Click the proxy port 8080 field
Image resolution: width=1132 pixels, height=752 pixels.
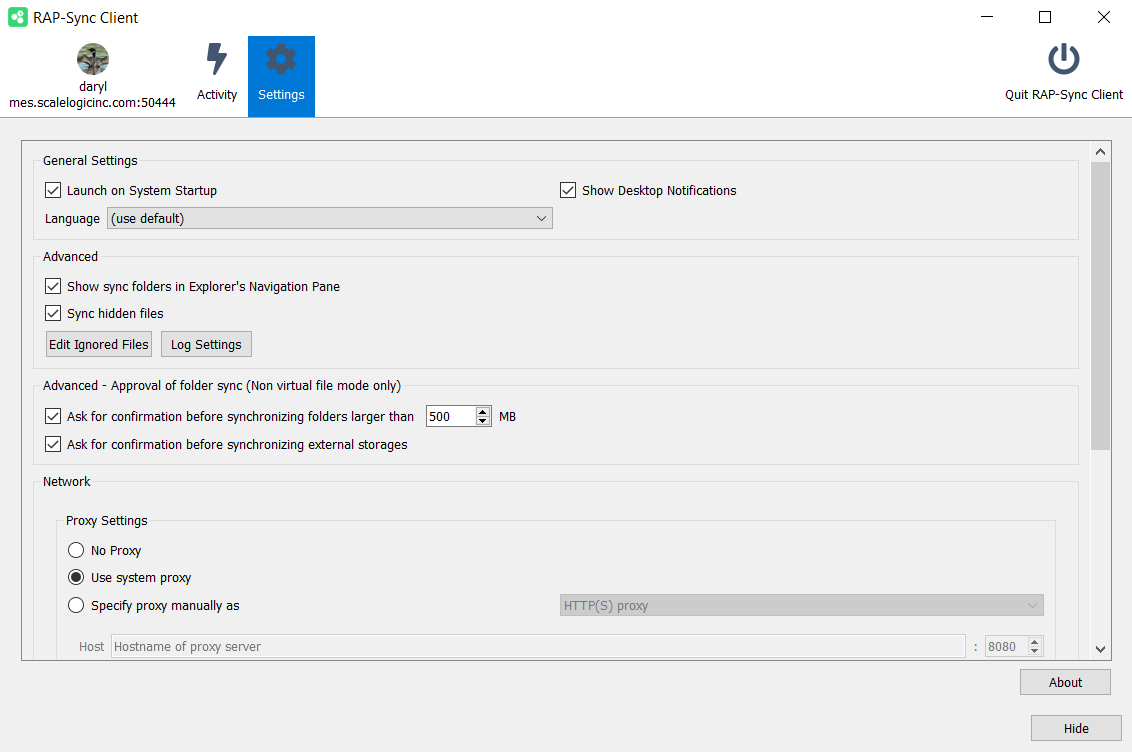tap(1006, 646)
